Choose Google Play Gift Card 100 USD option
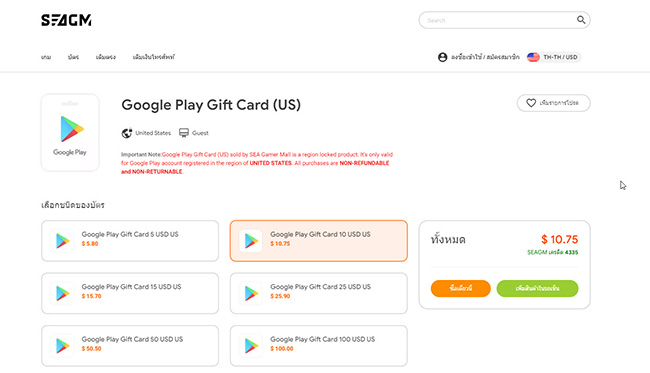This screenshot has height=373, width=650. tap(319, 346)
